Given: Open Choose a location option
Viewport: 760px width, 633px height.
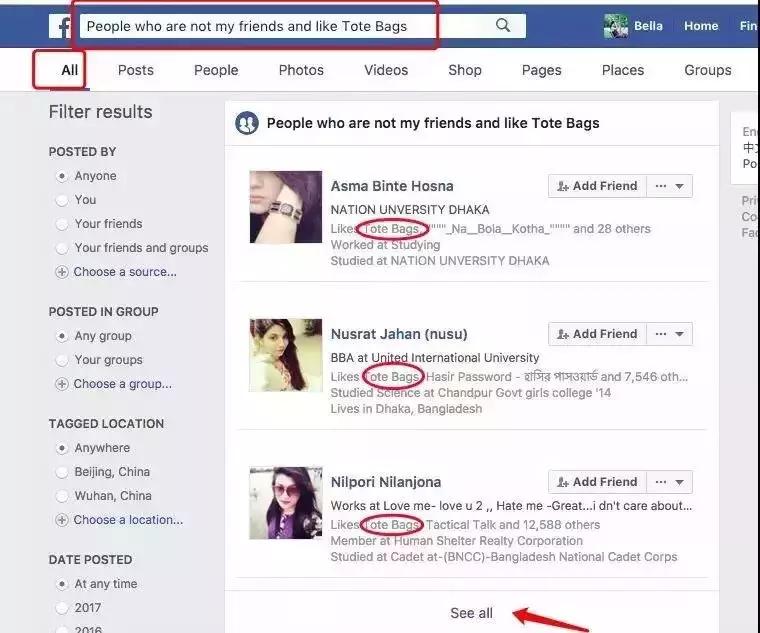Looking at the screenshot, I should 128,520.
